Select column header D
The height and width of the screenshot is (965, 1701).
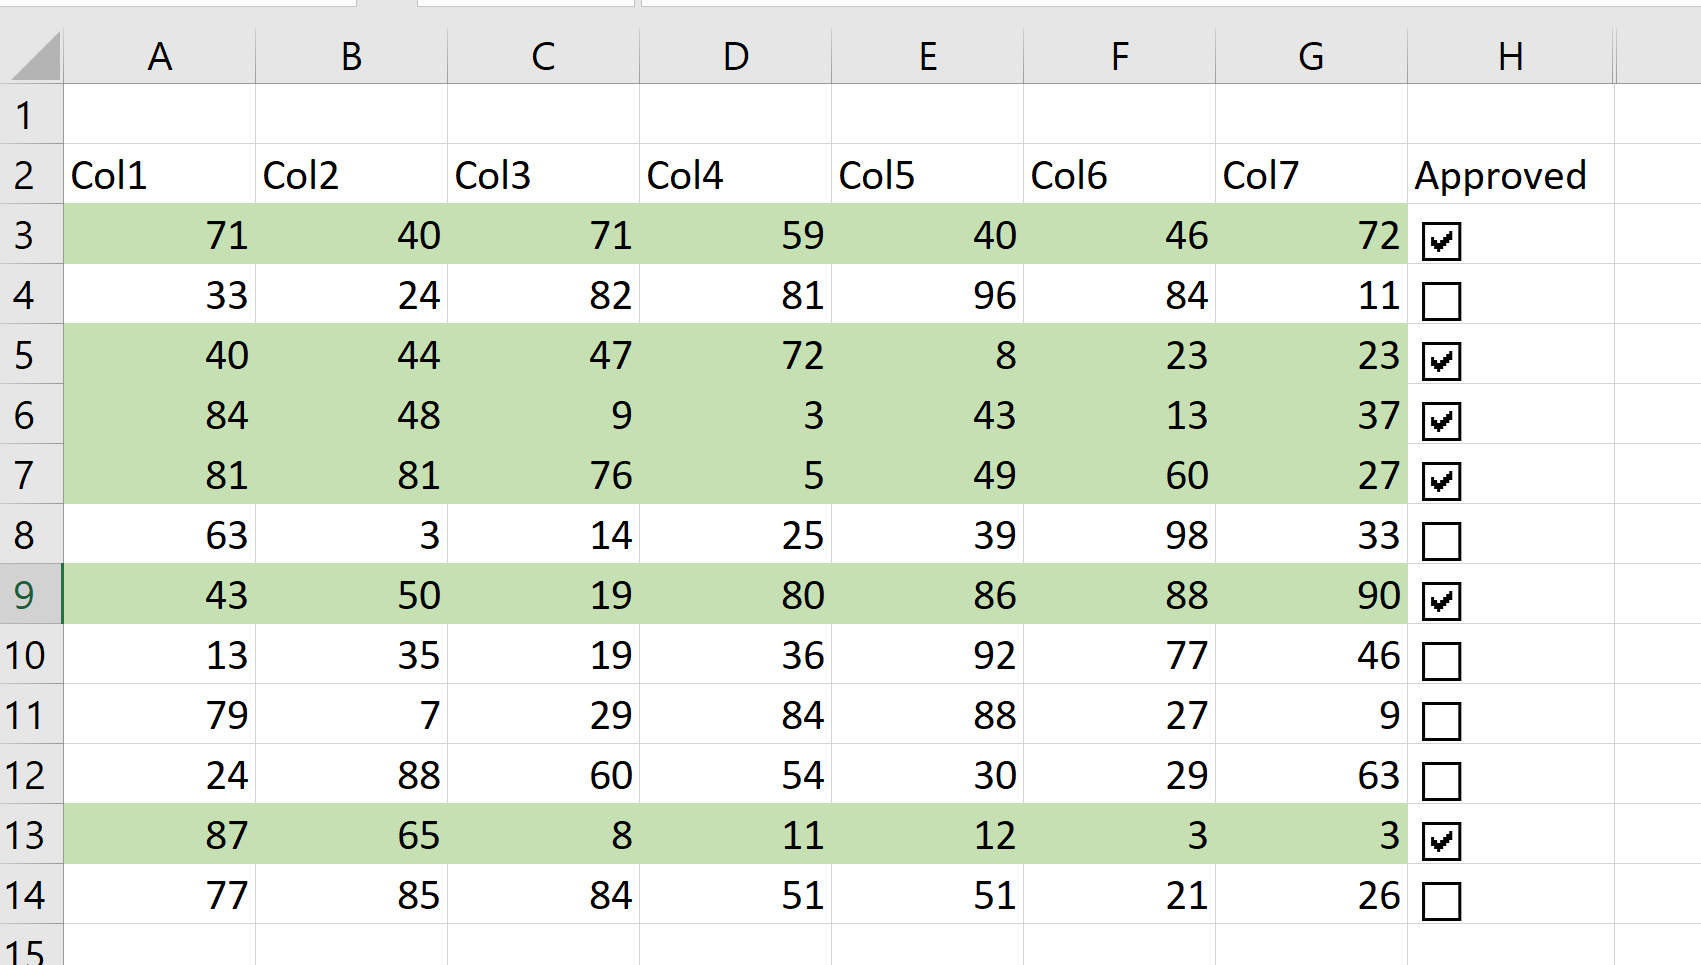(735, 56)
